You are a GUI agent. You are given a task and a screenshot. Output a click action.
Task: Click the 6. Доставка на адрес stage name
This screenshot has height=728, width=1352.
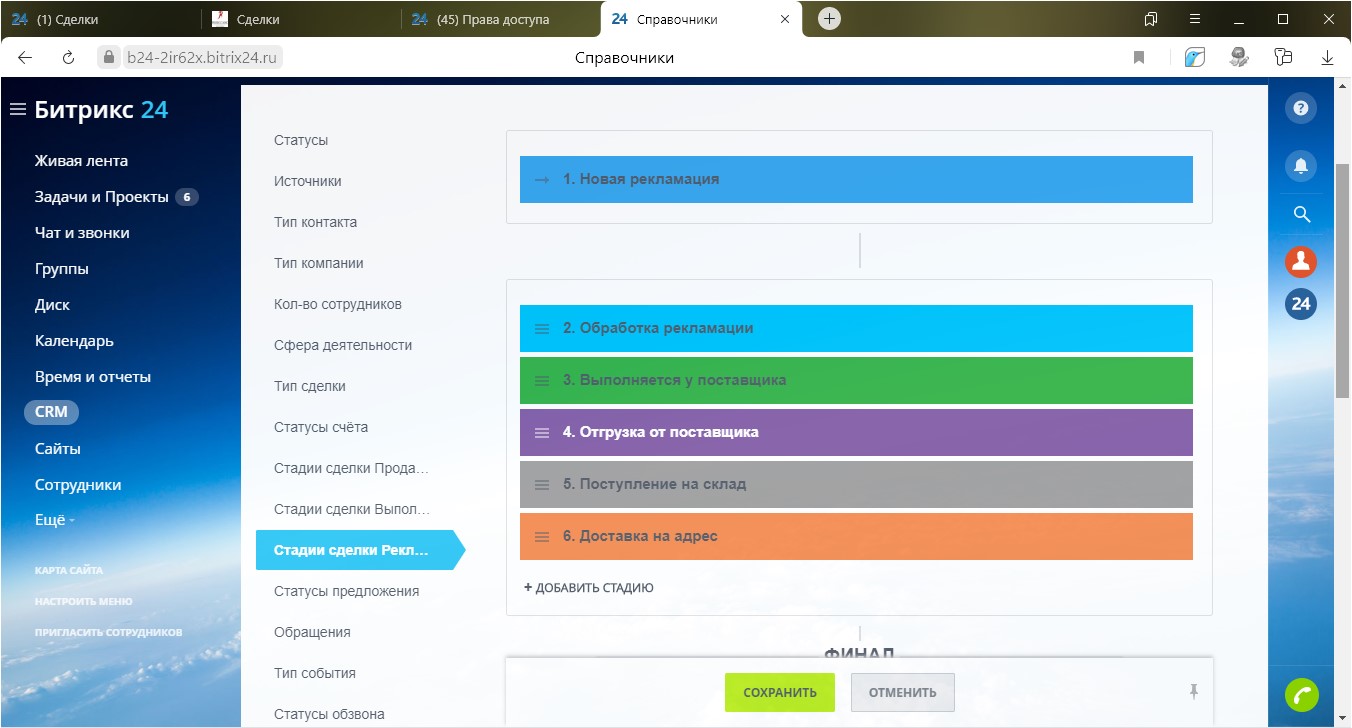(x=640, y=536)
